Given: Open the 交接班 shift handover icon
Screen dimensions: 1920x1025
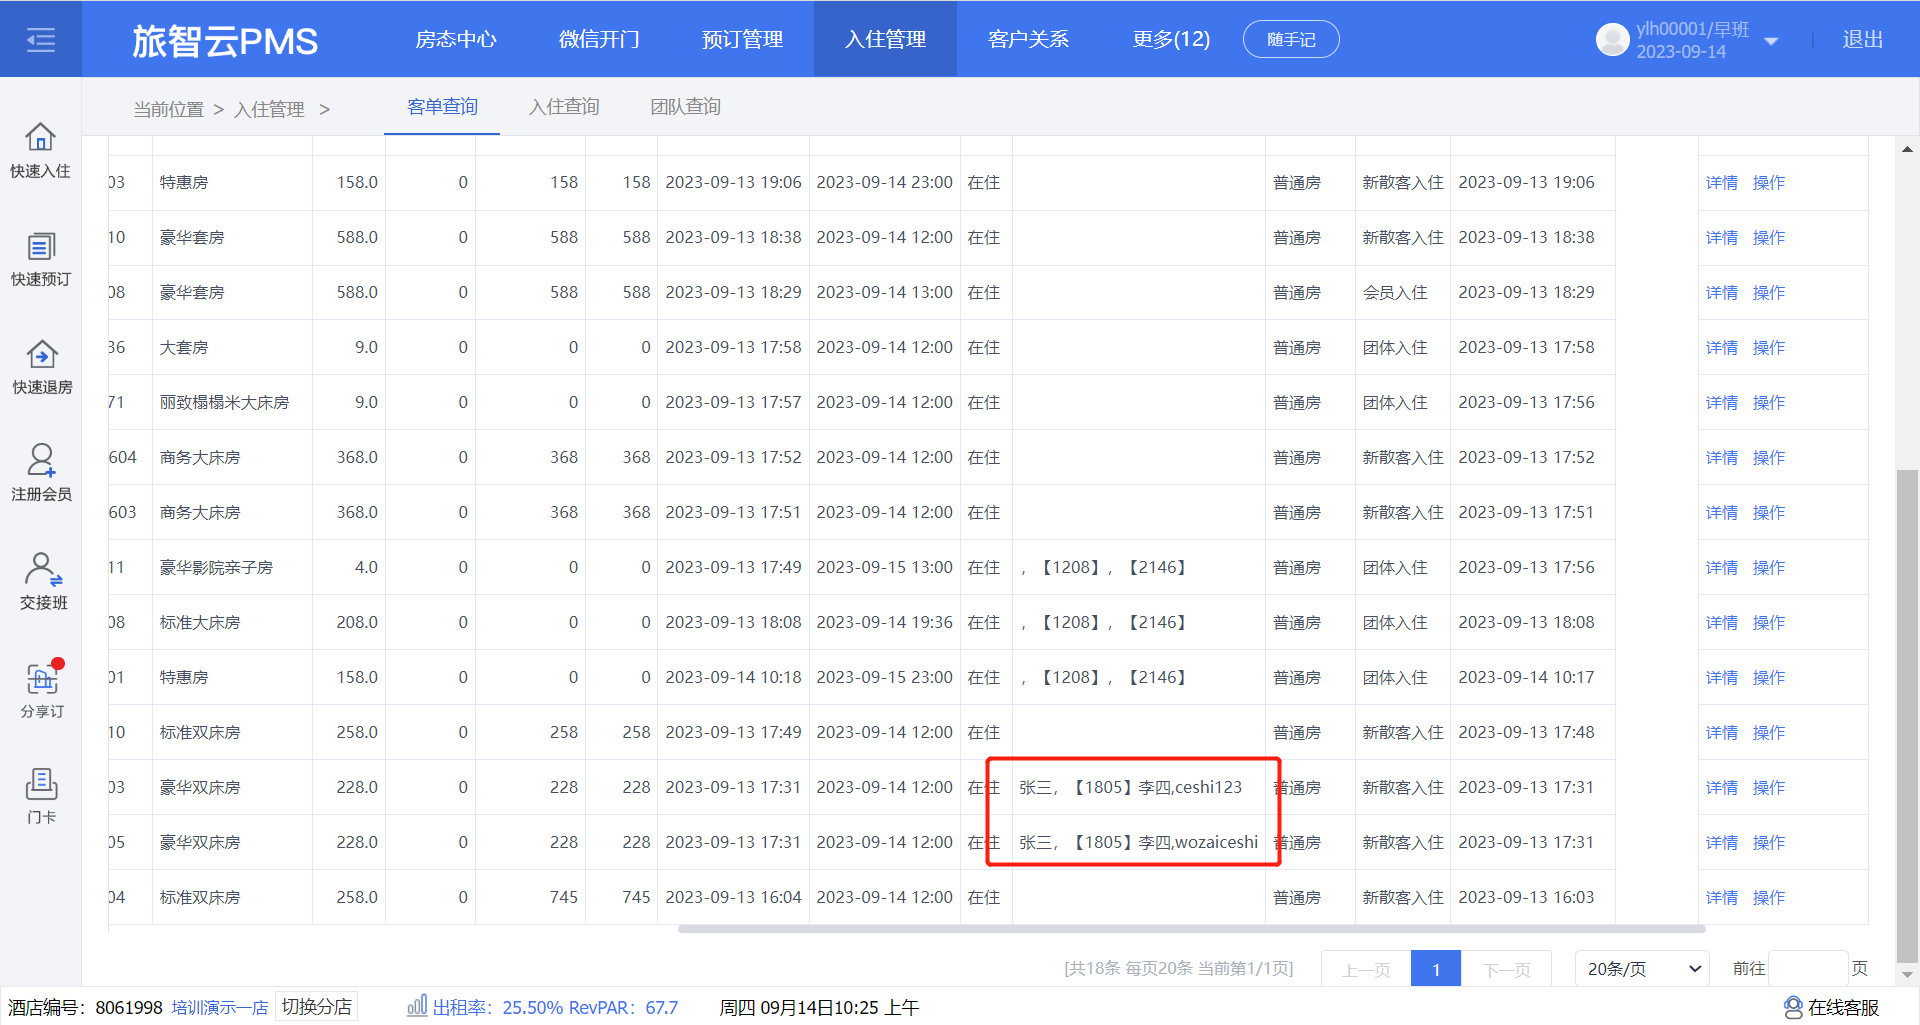Looking at the screenshot, I should (x=41, y=582).
